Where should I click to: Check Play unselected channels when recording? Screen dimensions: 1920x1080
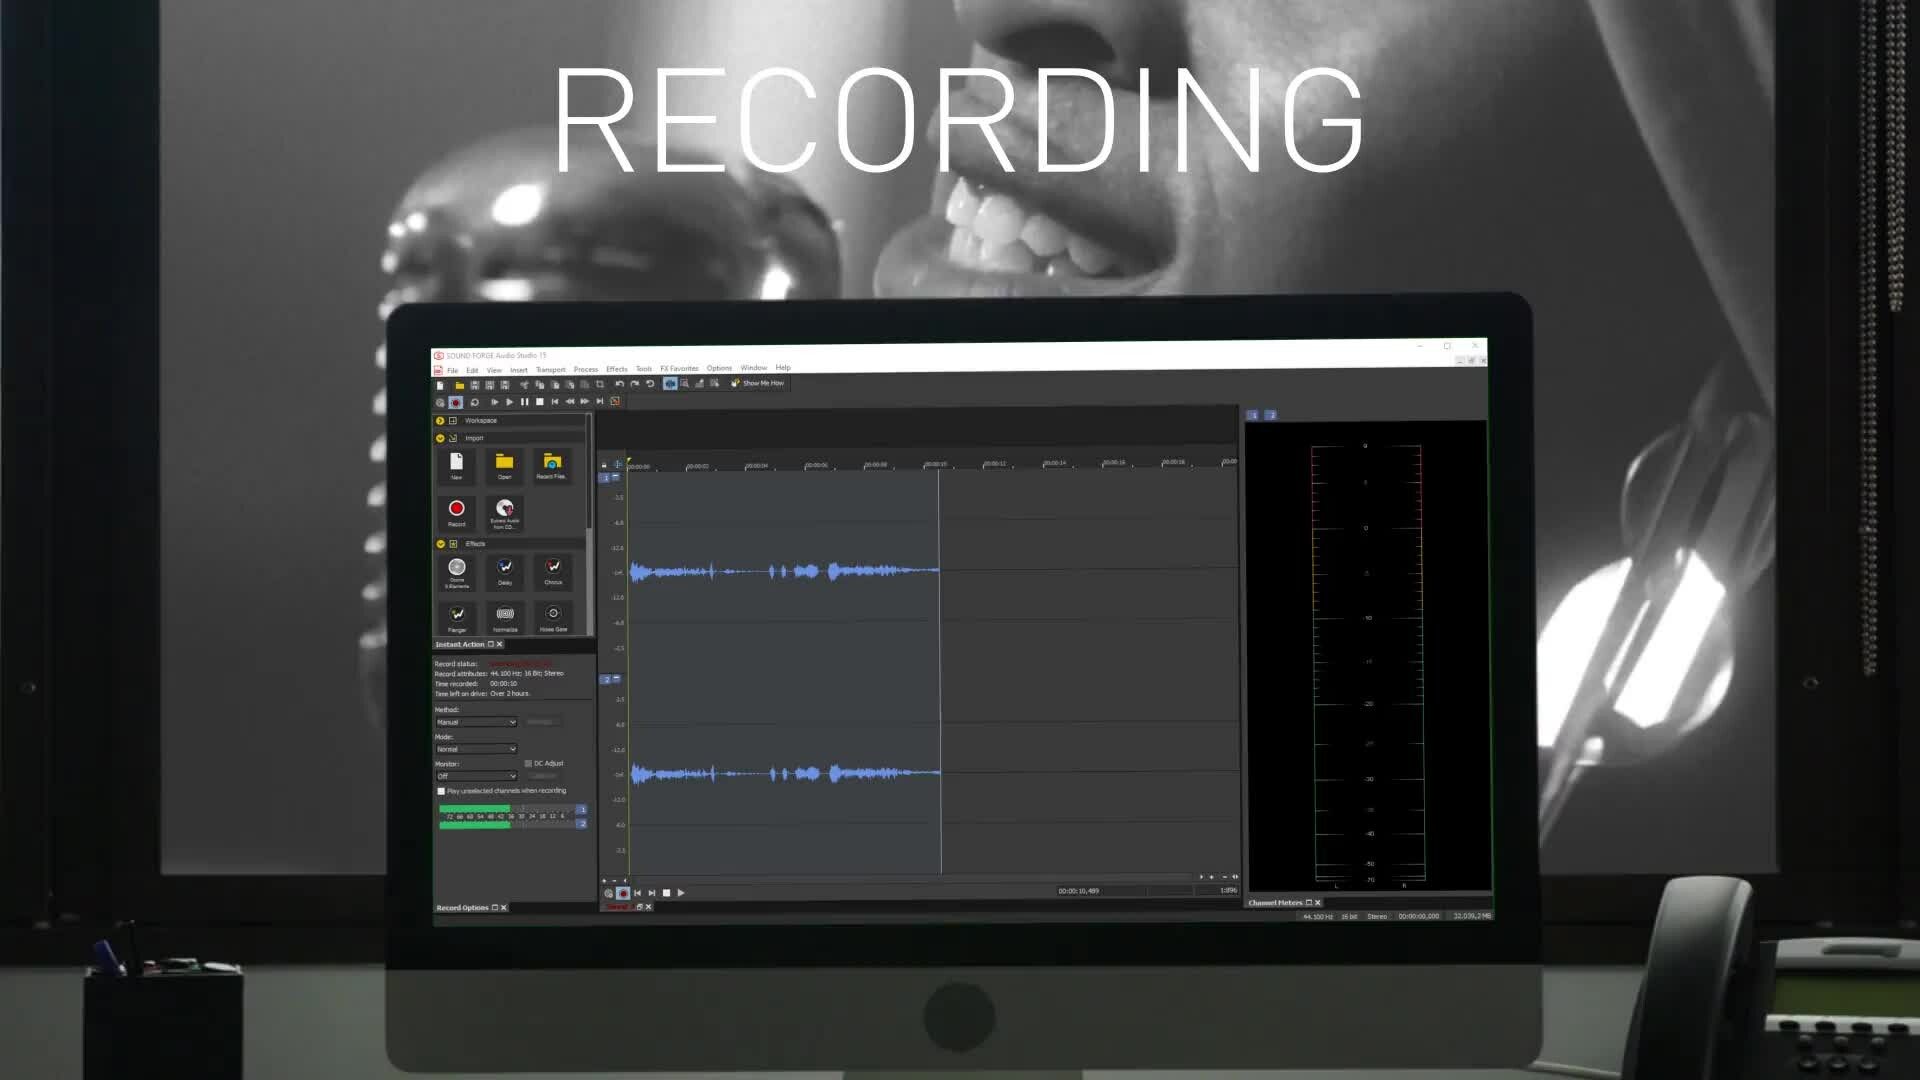[441, 791]
